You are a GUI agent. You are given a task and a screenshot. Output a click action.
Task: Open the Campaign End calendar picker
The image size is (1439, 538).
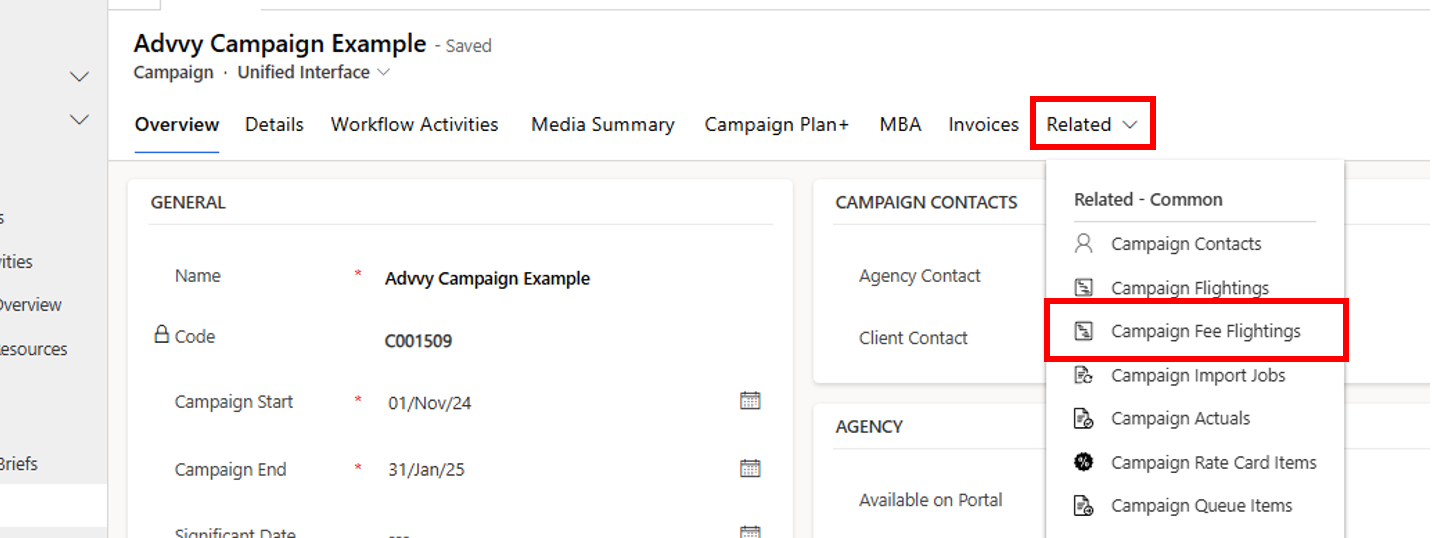click(x=750, y=468)
